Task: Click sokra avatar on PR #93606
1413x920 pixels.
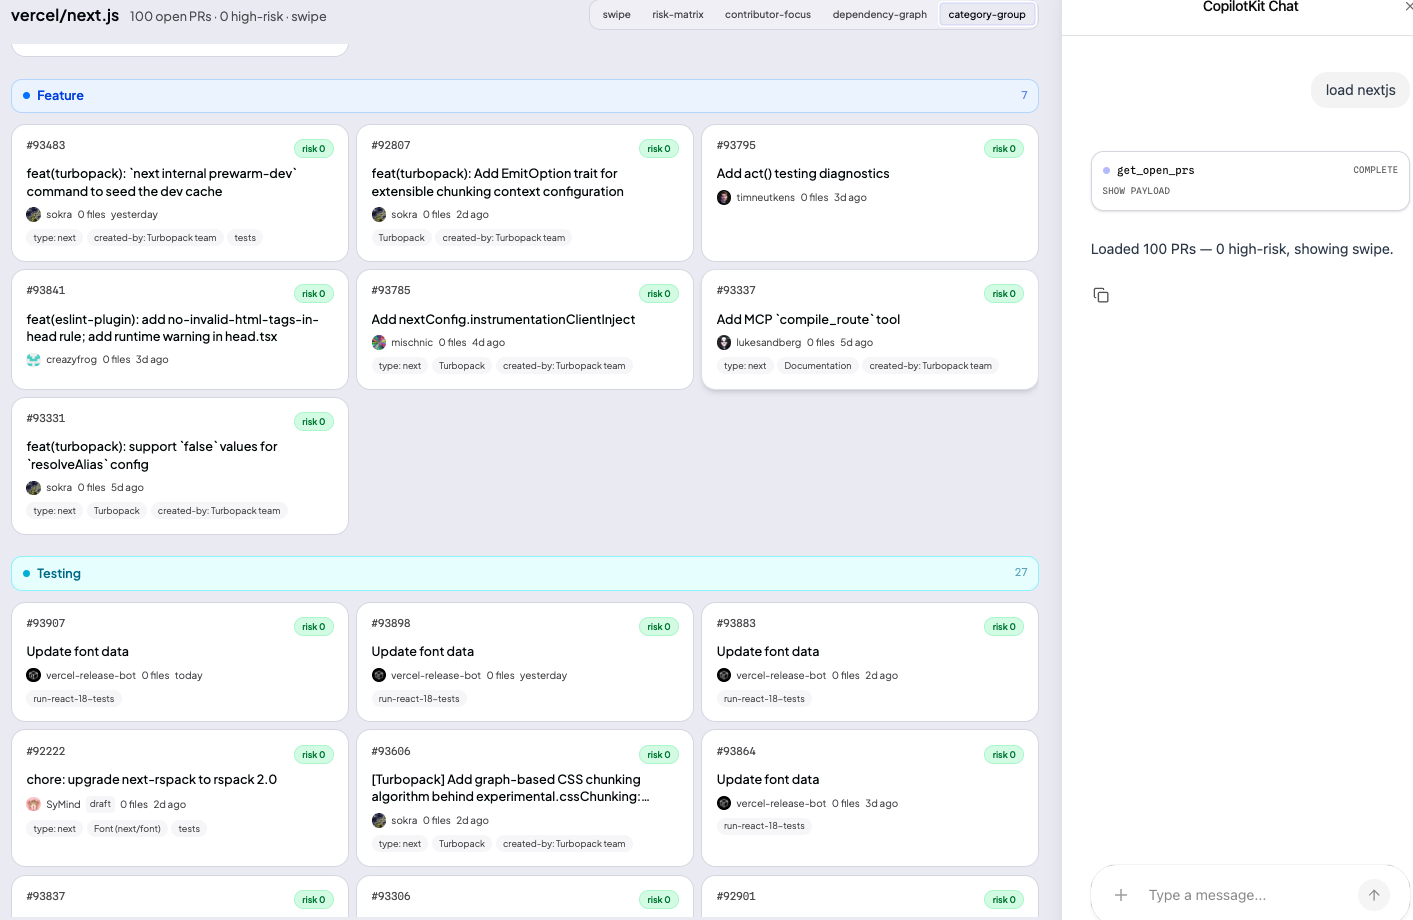Action: [378, 821]
